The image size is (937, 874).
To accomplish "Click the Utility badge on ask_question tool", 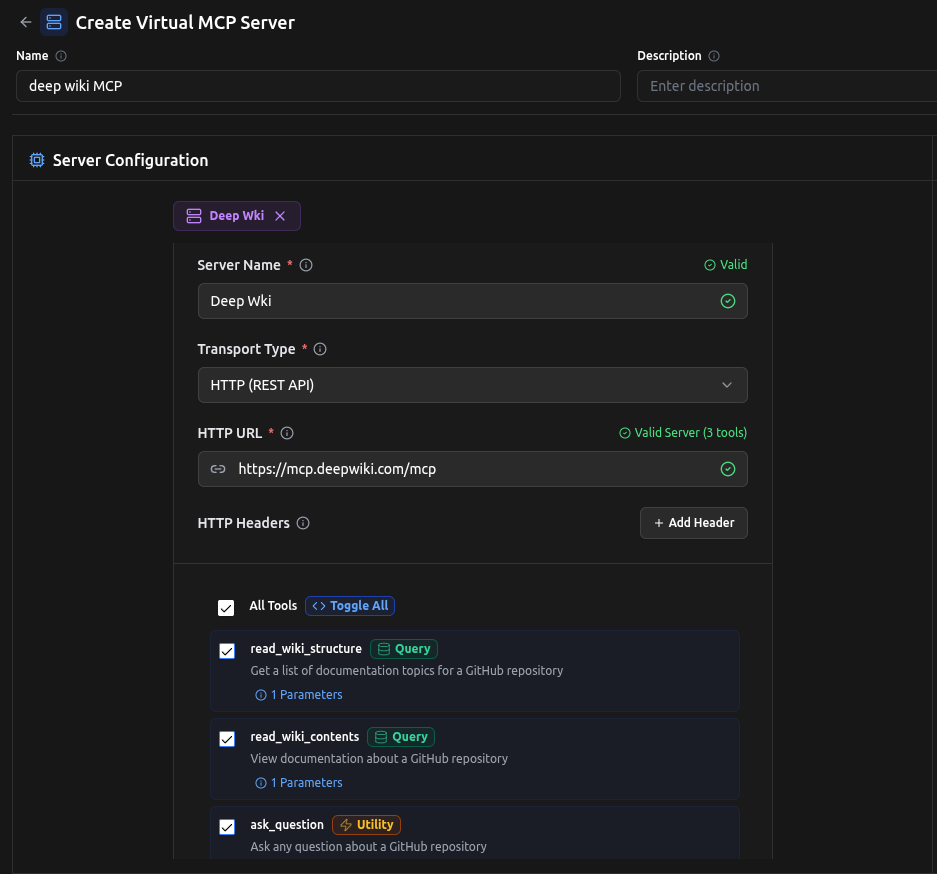I will [x=366, y=824].
